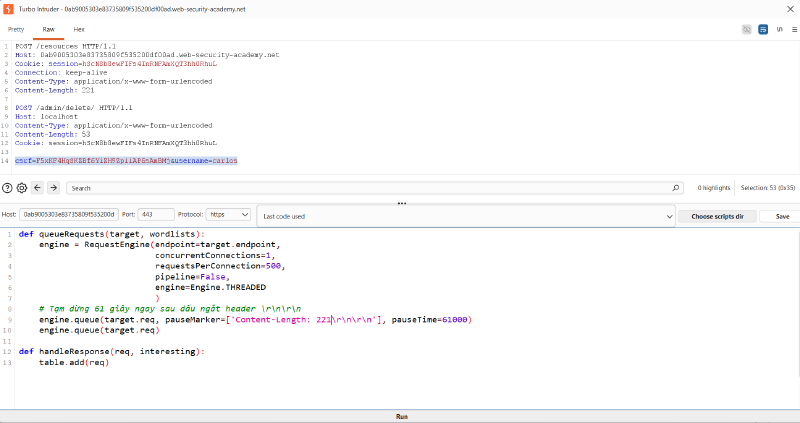Viewport: 800px width, 423px height.
Task: Click the pauseTime=61000 value in the script
Action: [x=429, y=320]
